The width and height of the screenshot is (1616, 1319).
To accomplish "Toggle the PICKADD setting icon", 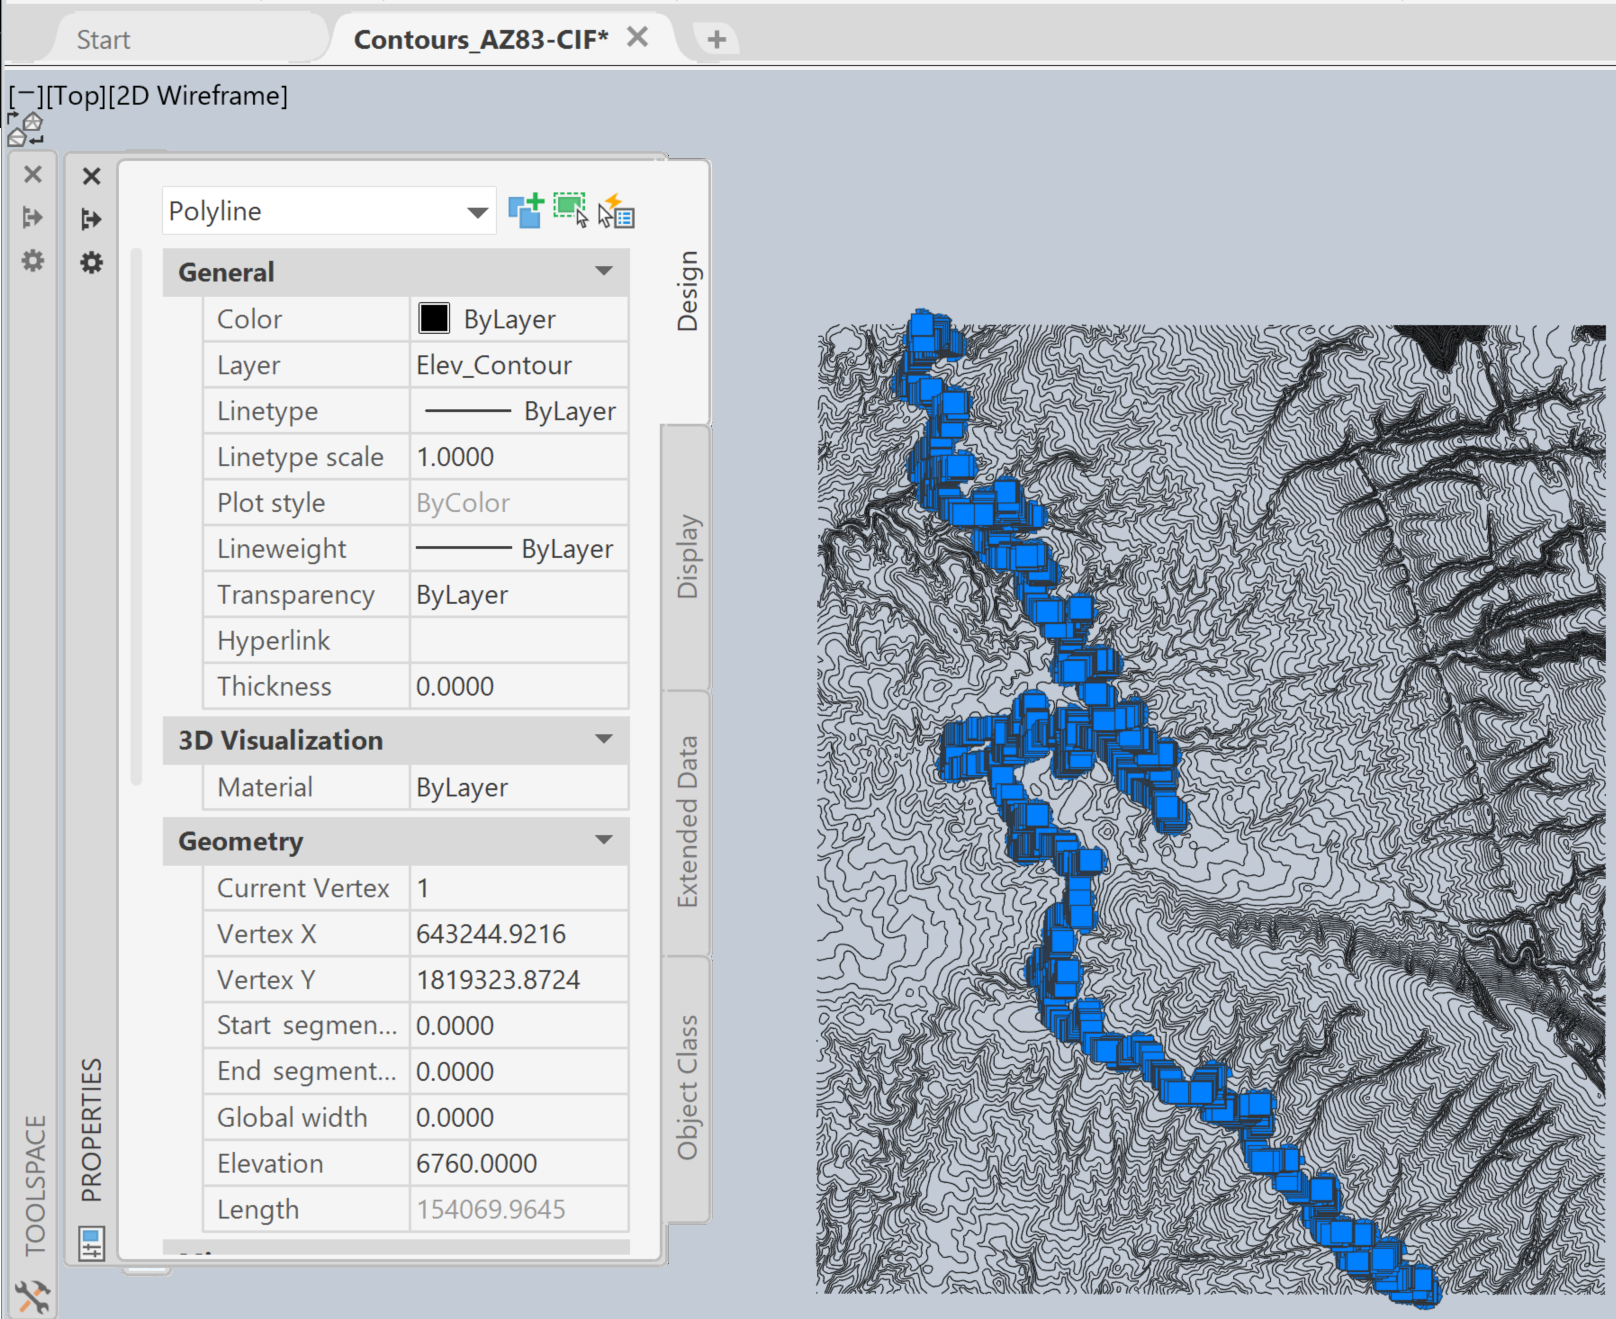I will (524, 210).
